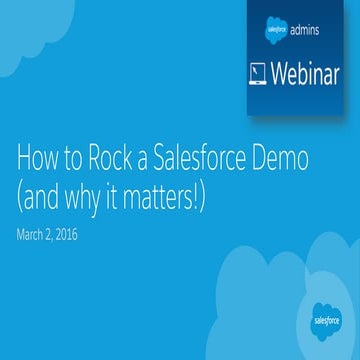Click the date 'March 2, 2016'
Screen dimensions: 360x360
coord(47,235)
